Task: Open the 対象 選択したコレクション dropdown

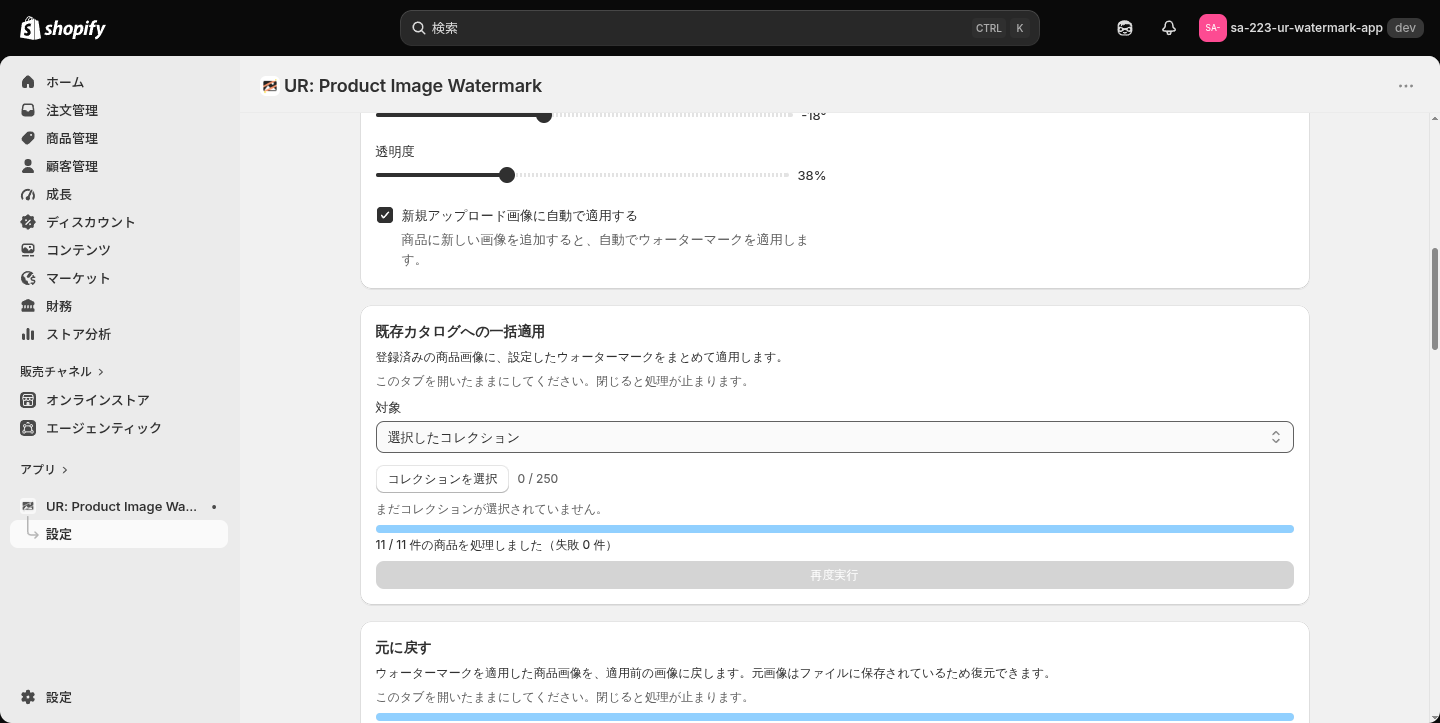Action: point(835,437)
